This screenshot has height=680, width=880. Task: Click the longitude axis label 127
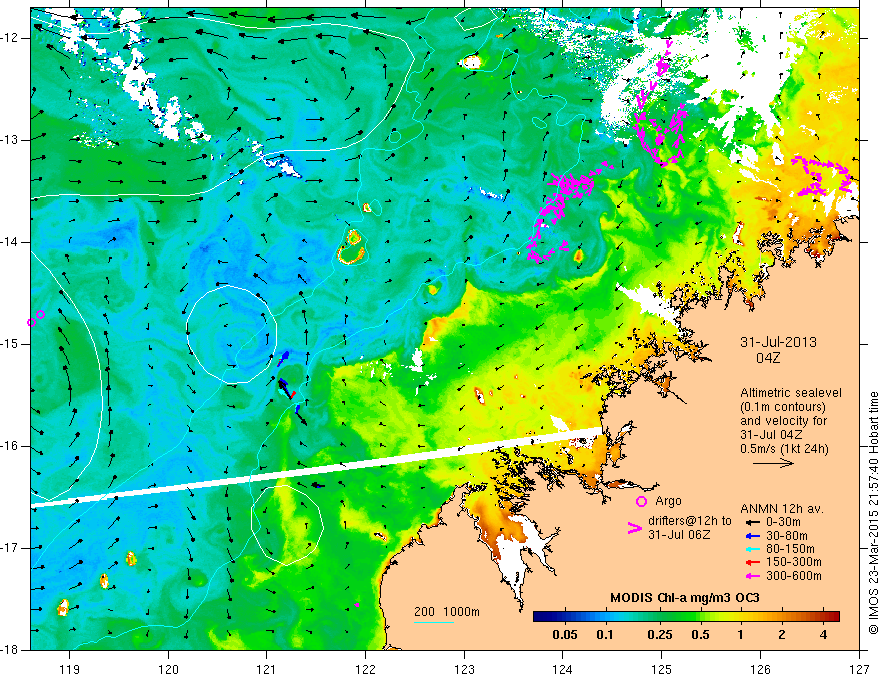[x=859, y=669]
